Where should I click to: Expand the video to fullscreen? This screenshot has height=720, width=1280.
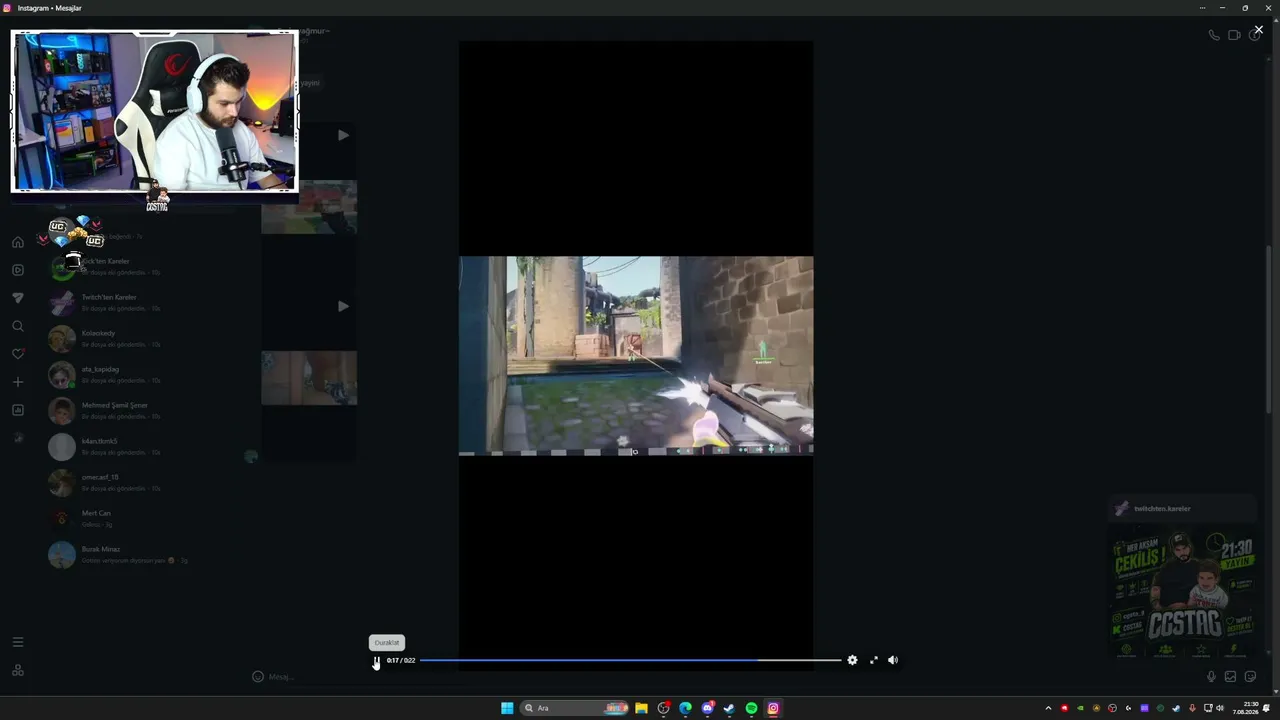click(x=874, y=660)
